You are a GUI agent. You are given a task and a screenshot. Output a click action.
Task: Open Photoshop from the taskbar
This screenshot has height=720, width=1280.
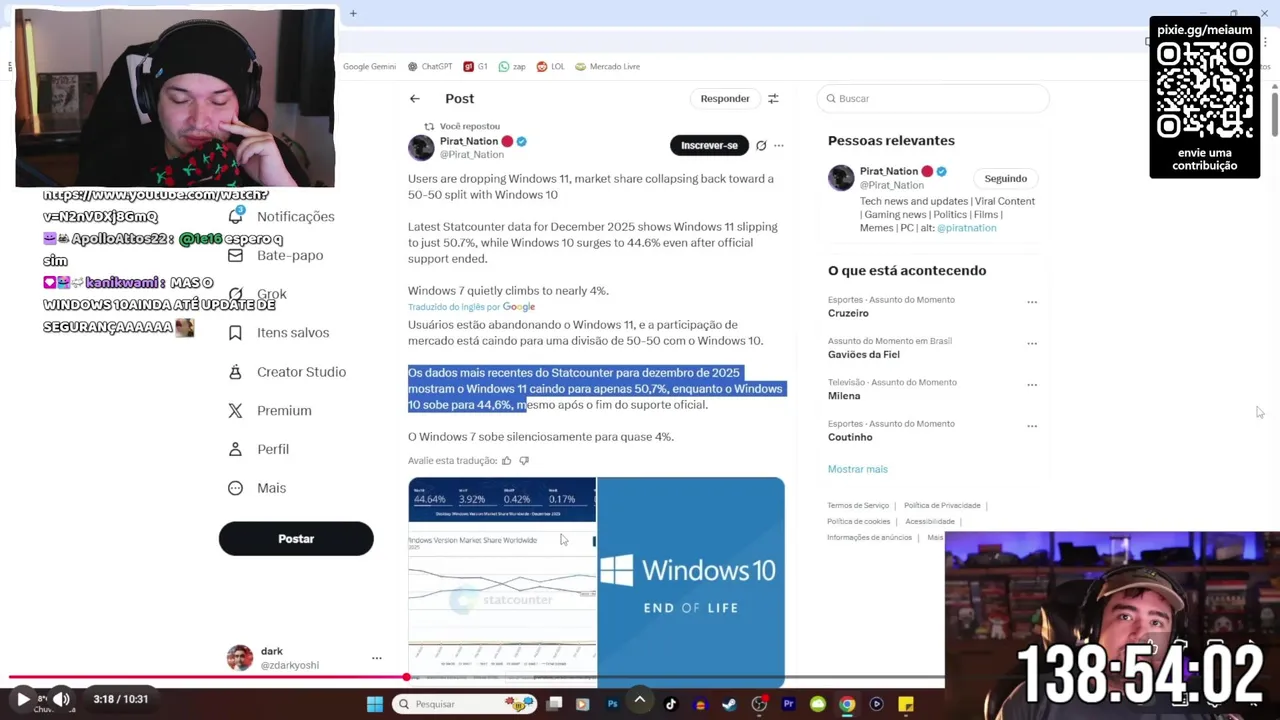click(x=612, y=704)
